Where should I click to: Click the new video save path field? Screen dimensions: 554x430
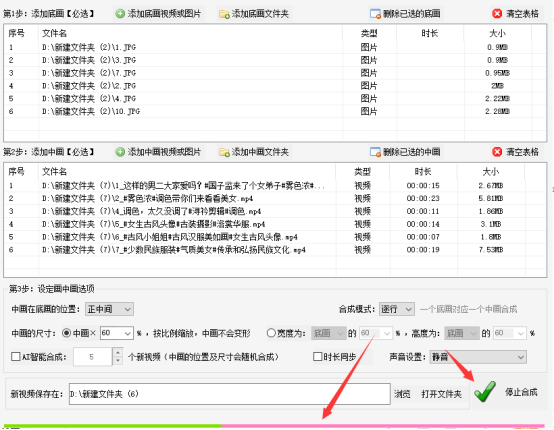click(x=230, y=394)
